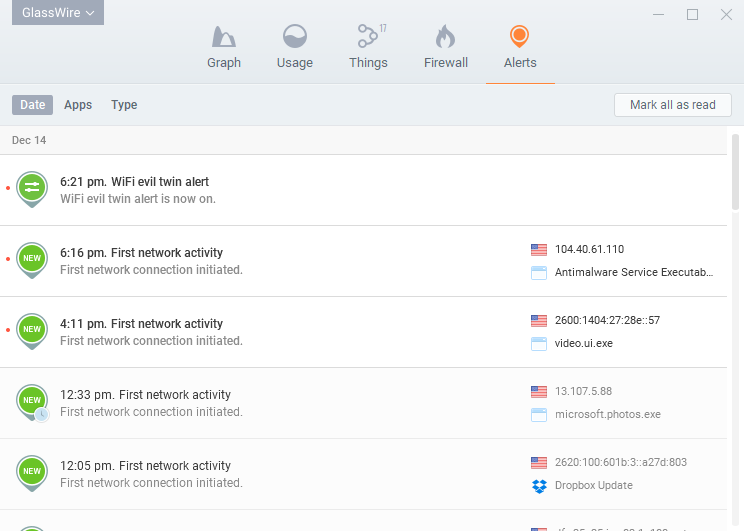This screenshot has height=531, width=744.
Task: Select the '6:21 pm. WiFi evil twin alert' title
Action: click(134, 182)
